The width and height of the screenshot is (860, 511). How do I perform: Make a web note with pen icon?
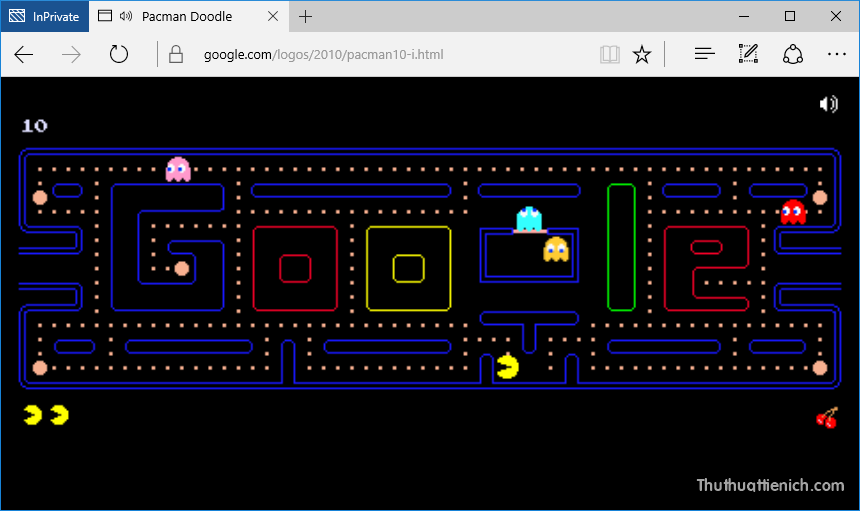click(748, 54)
